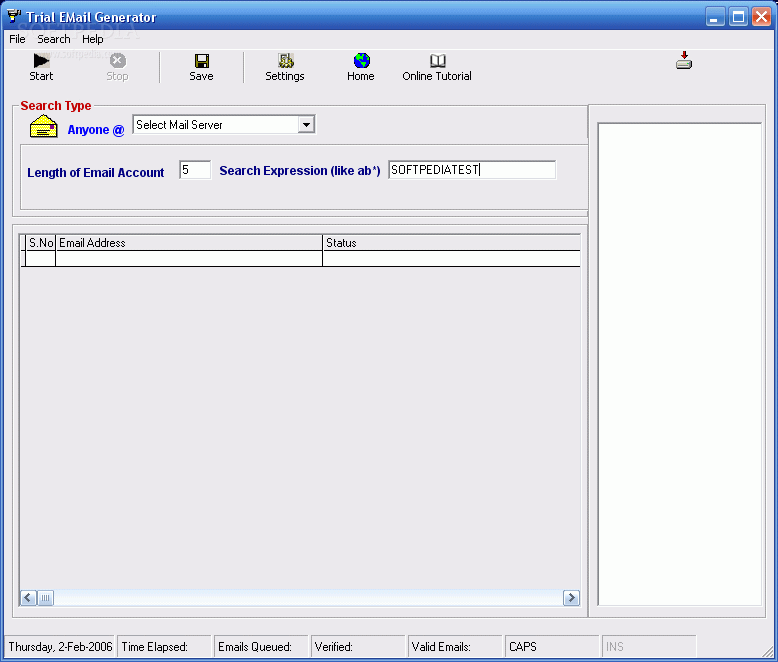Viewport: 778px width, 662px height.
Task: Click the Email Address column header
Action: click(x=189, y=243)
